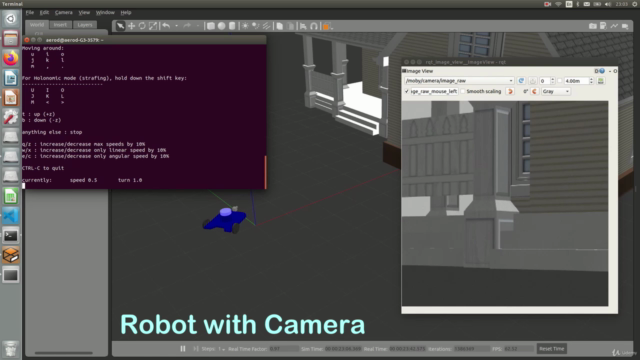Insert a sphere shape
The image size is (640, 360).
tap(221, 26)
